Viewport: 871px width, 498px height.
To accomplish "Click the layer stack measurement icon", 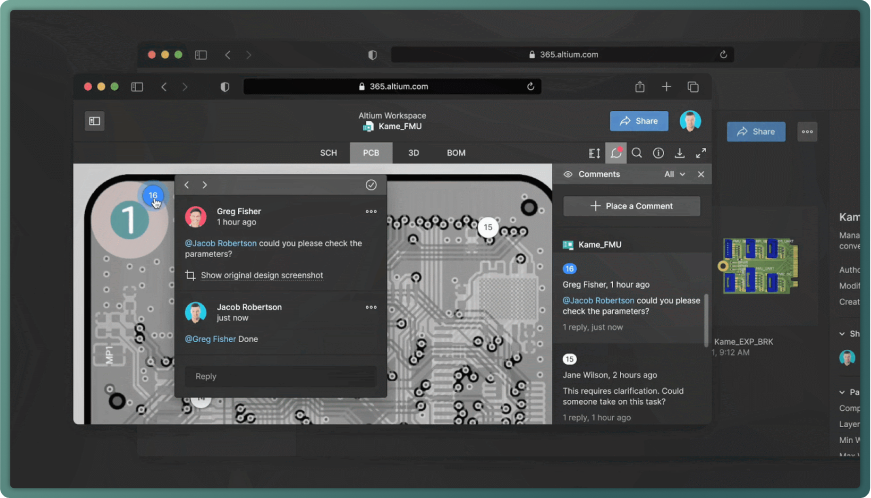I will tap(595, 153).
